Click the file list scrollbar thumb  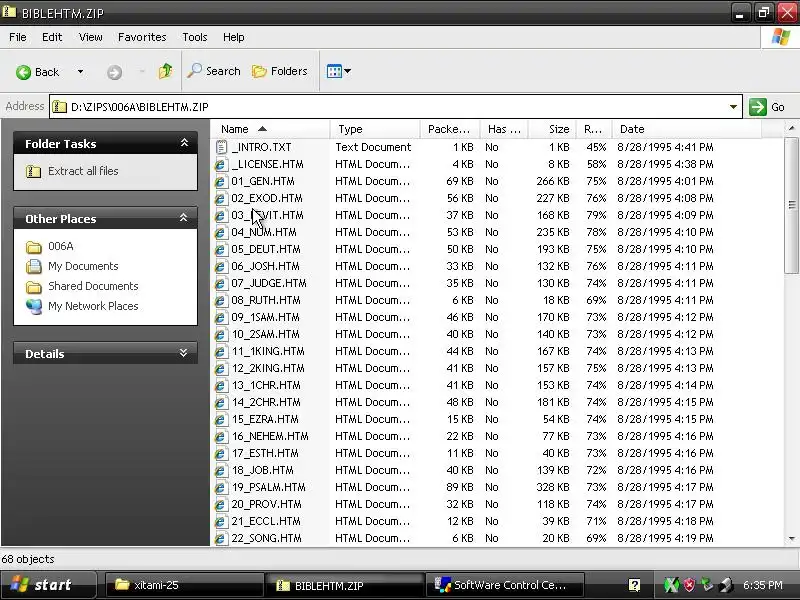(791, 205)
